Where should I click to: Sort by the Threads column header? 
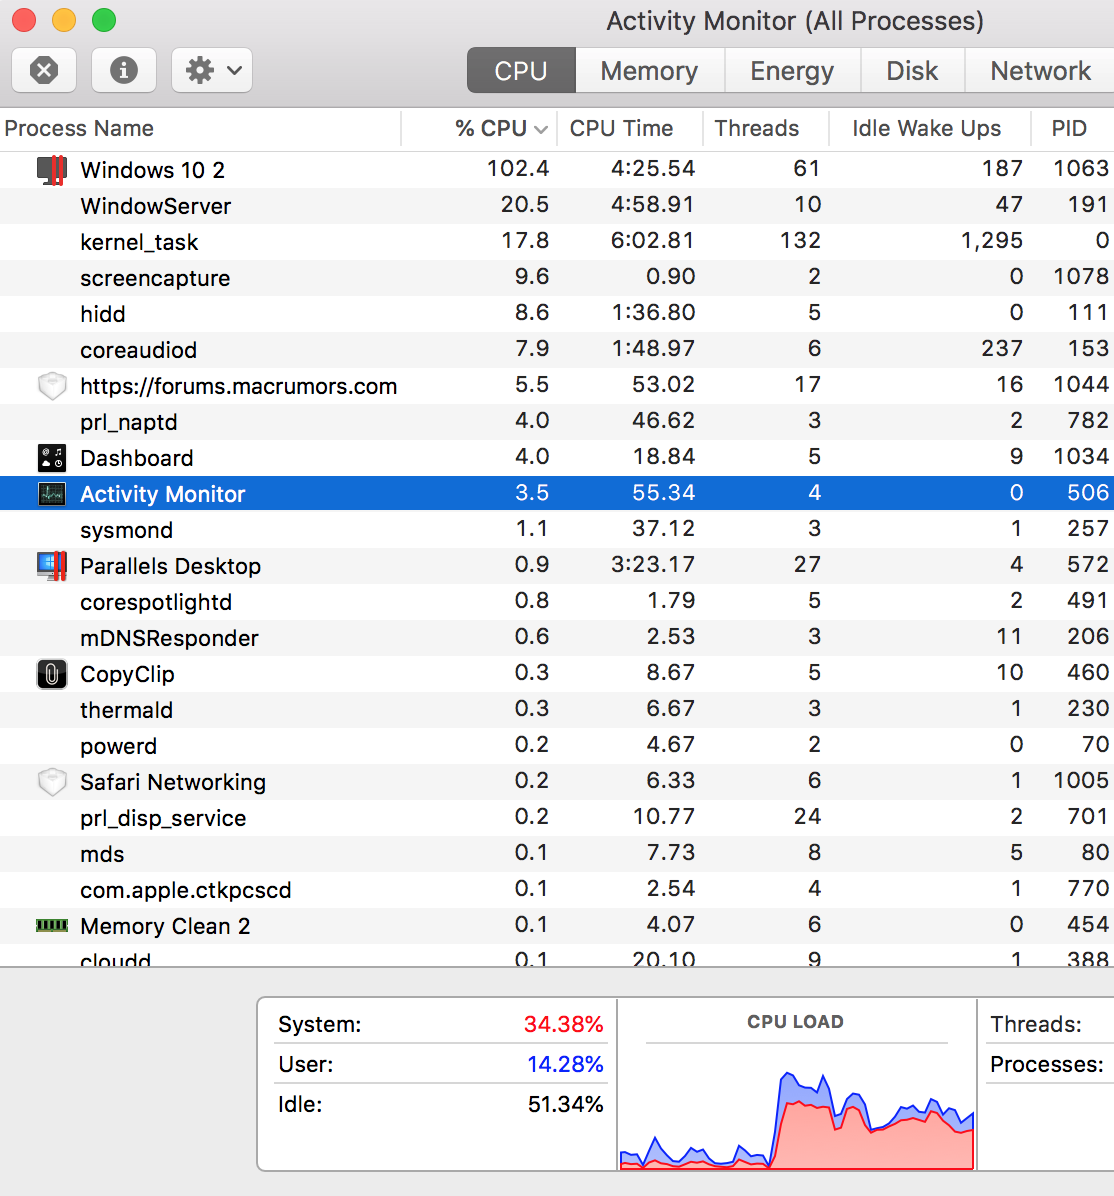coord(765,128)
